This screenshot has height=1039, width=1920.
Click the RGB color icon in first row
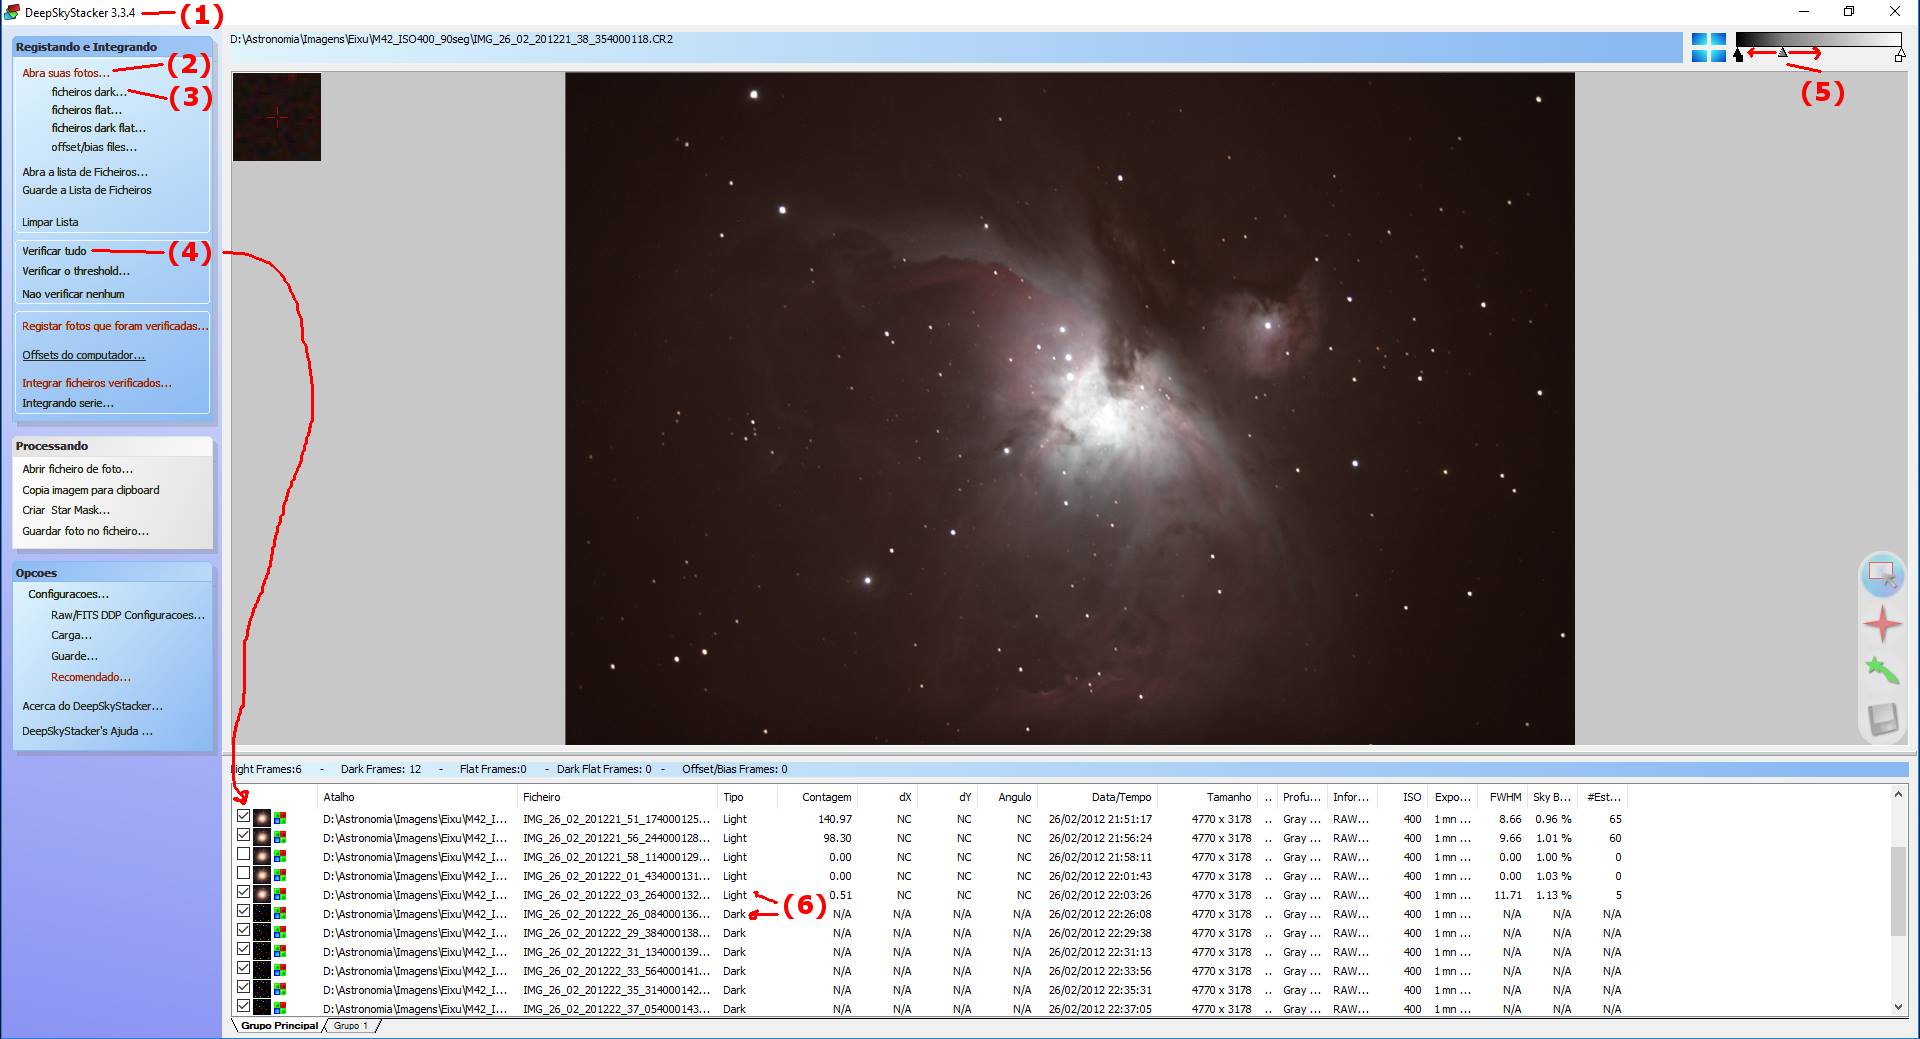tap(280, 819)
